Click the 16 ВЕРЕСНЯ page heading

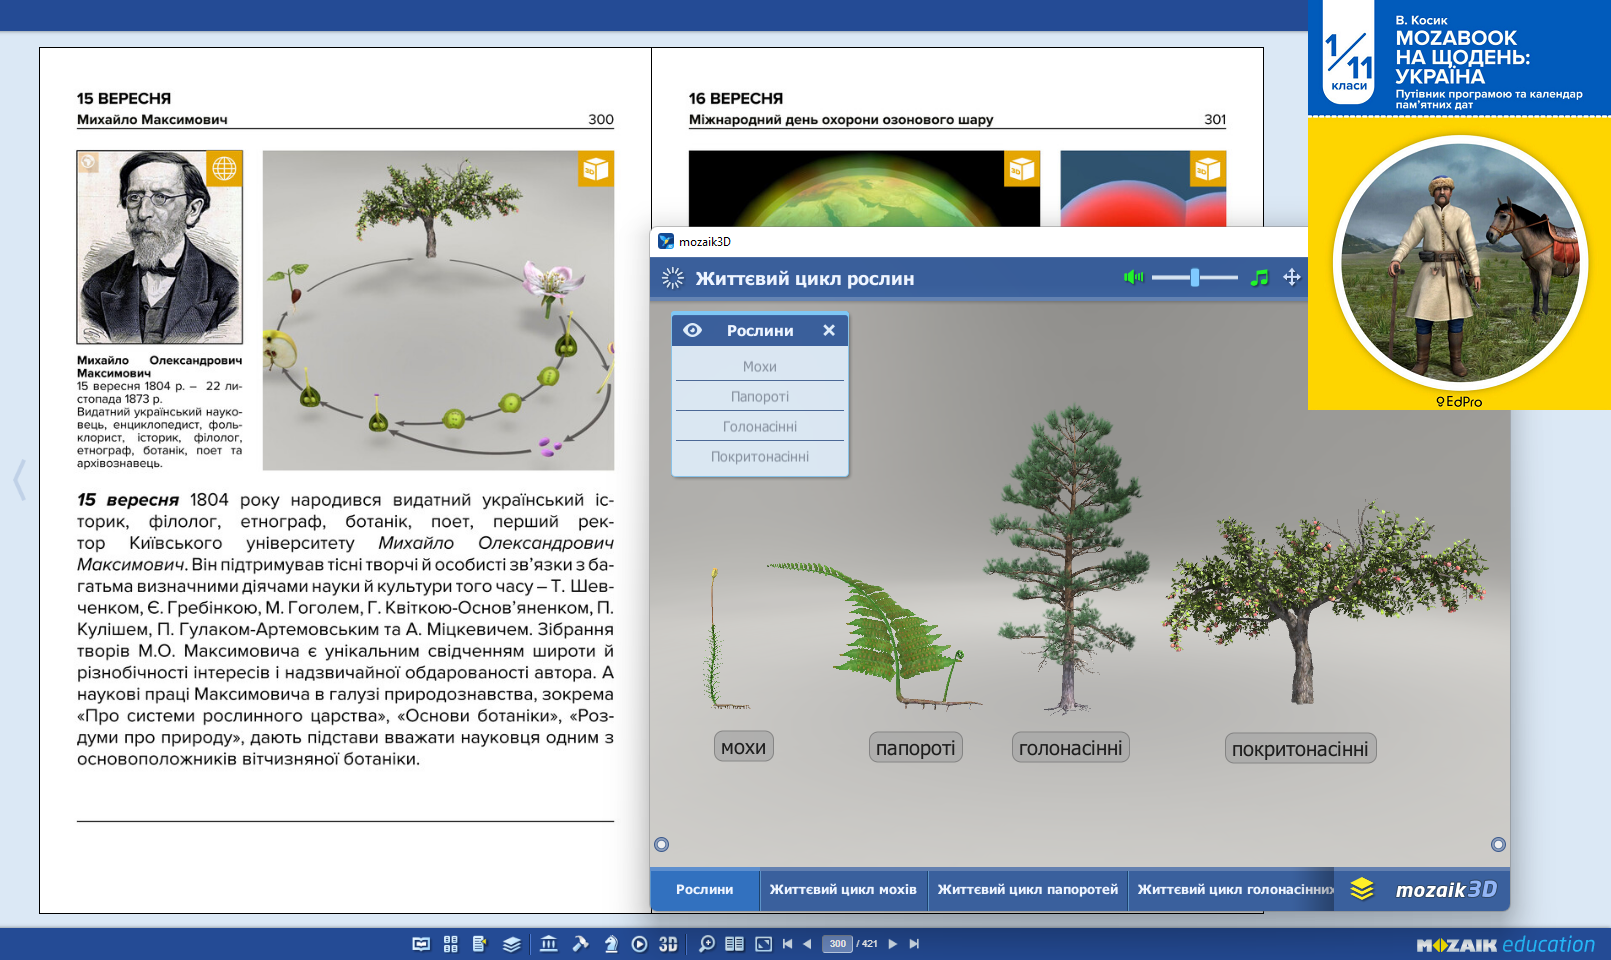point(736,98)
